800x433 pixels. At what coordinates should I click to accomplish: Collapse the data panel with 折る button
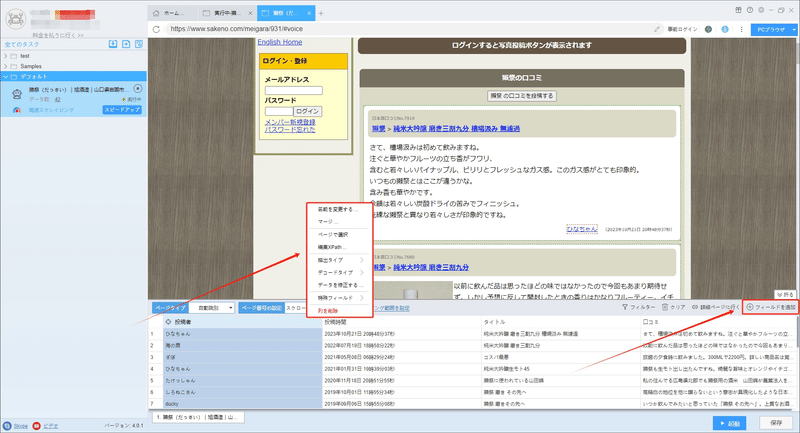785,295
